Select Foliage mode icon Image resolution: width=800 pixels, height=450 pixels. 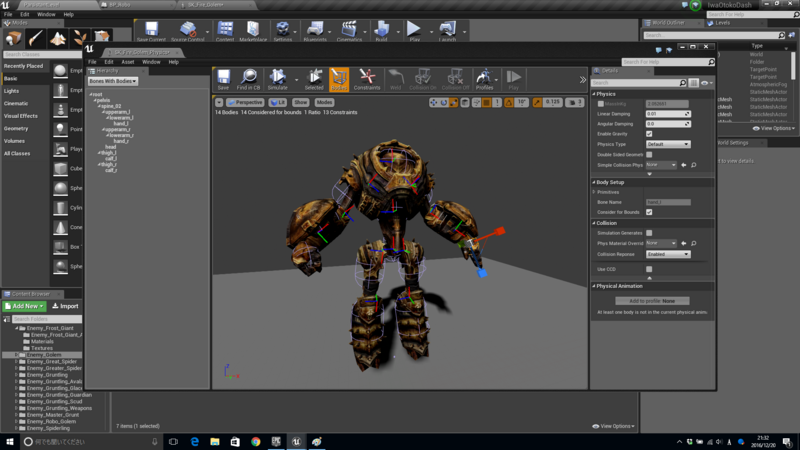point(80,38)
